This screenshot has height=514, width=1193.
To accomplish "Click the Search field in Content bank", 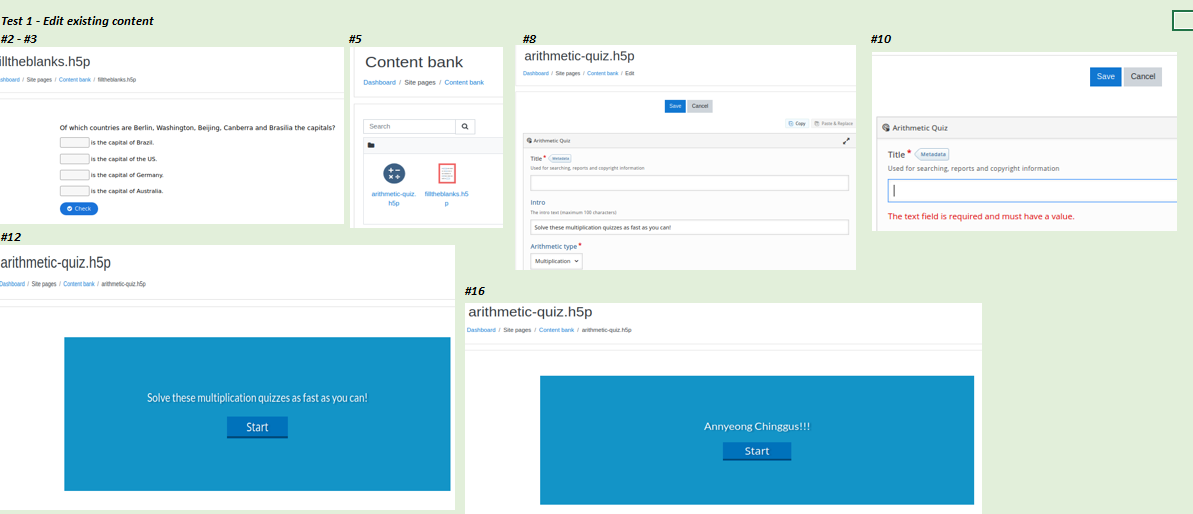I will tap(409, 127).
